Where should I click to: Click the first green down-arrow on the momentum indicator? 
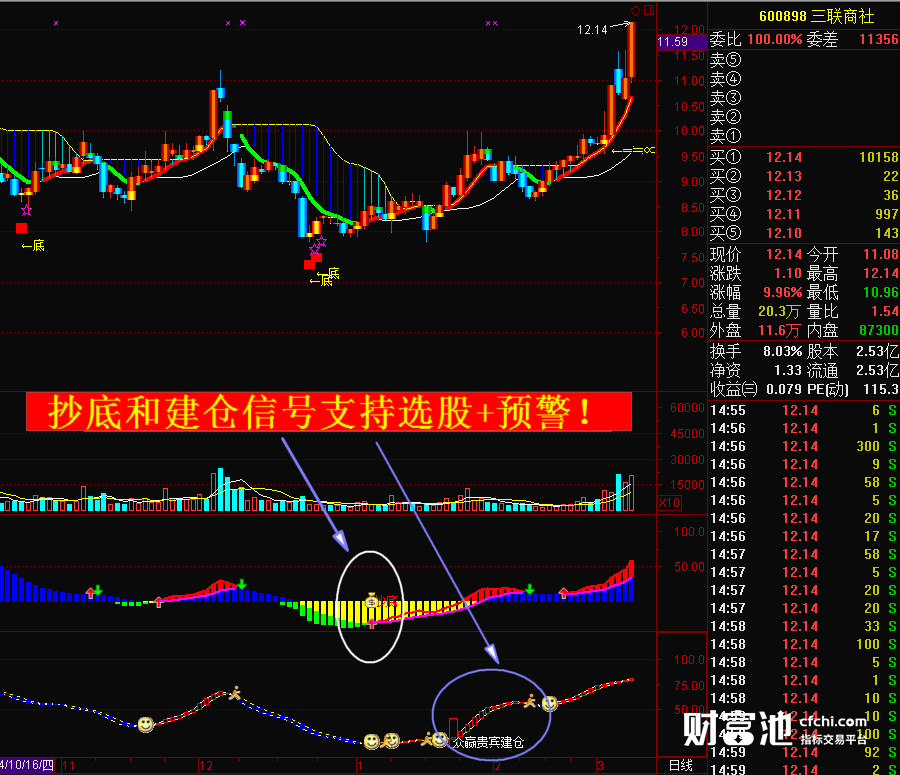(98, 590)
